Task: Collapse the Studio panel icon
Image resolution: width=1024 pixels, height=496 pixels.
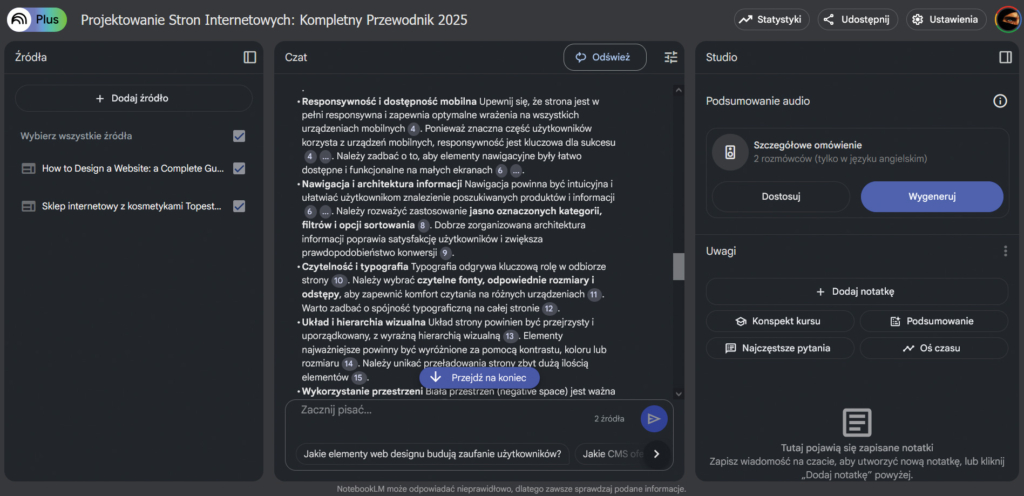Action: [x=1005, y=58]
